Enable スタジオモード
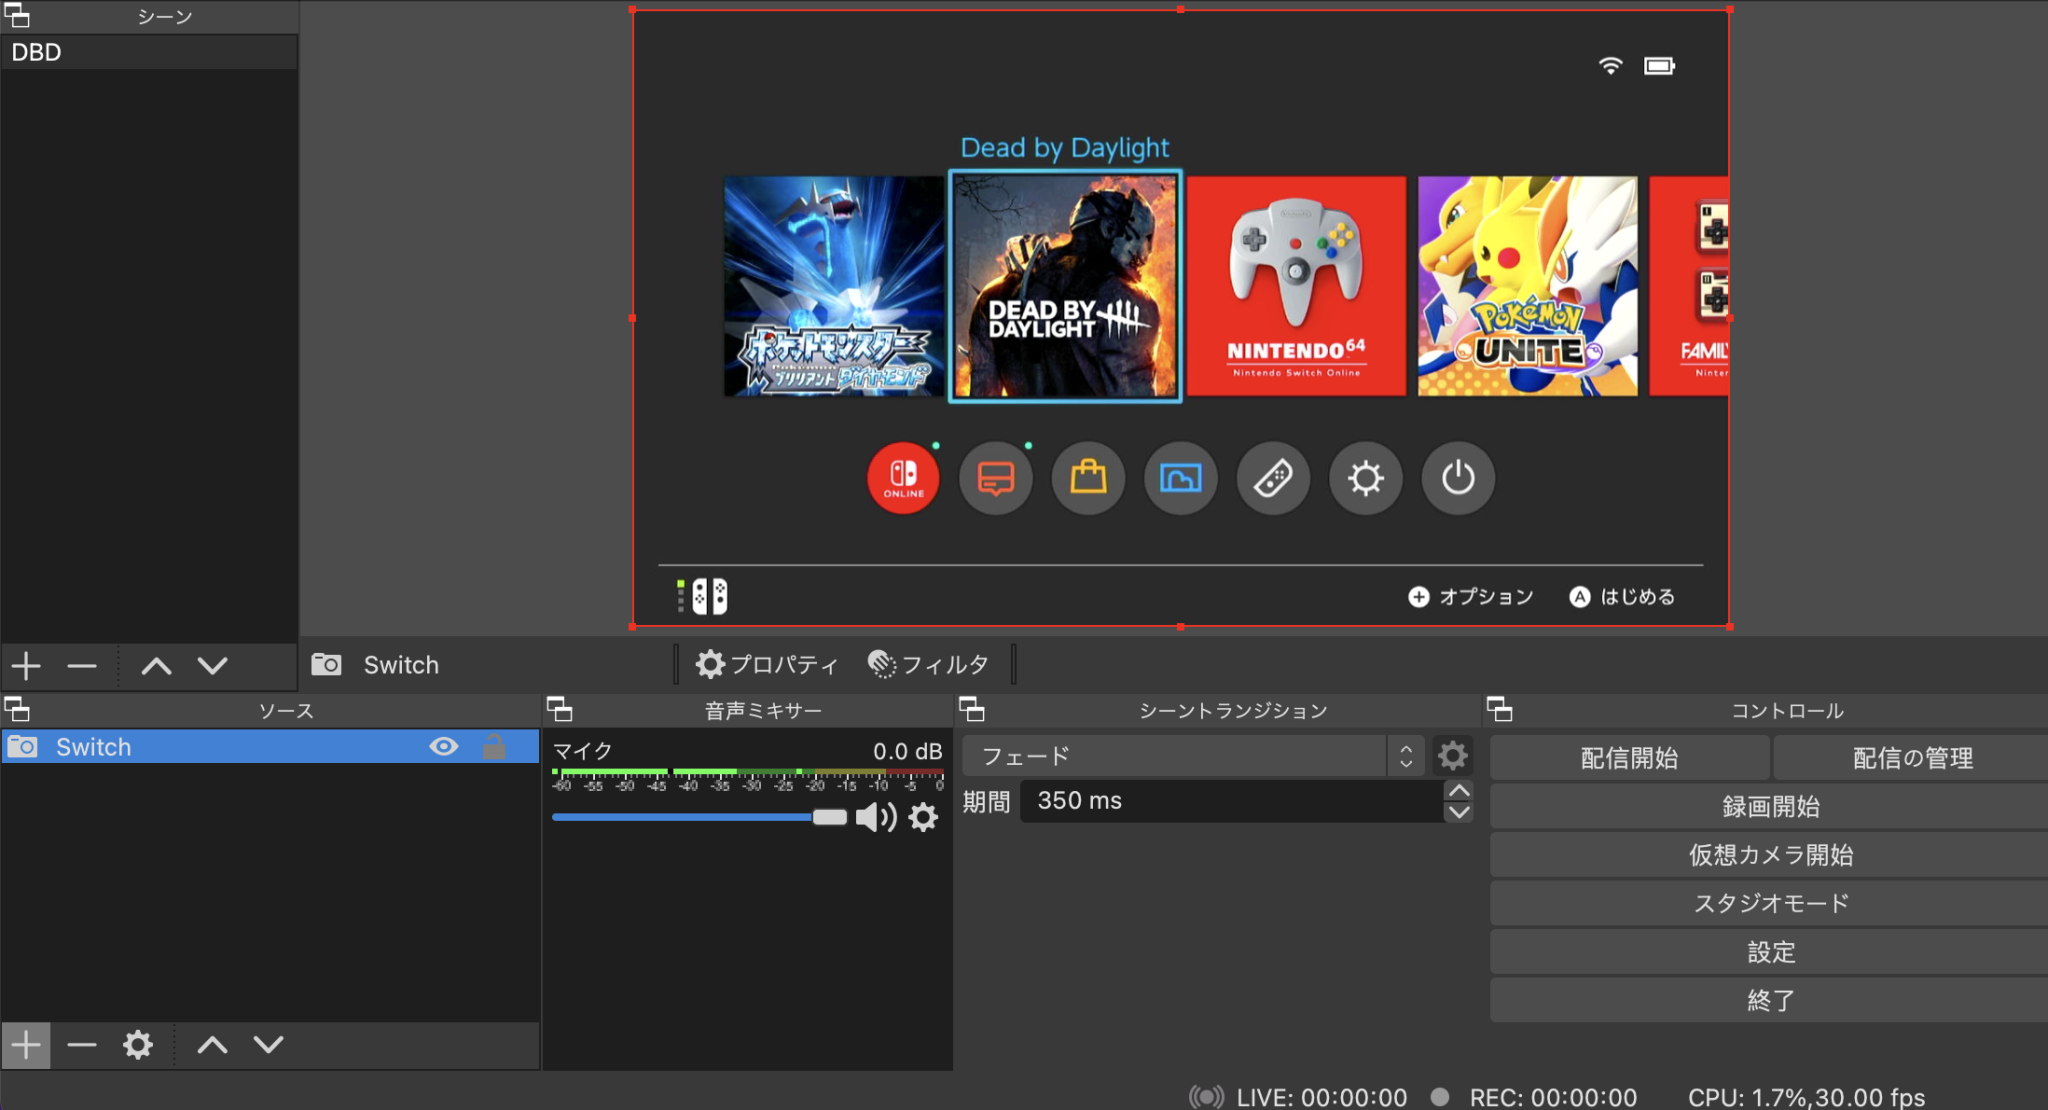This screenshot has width=2048, height=1110. [x=1770, y=902]
